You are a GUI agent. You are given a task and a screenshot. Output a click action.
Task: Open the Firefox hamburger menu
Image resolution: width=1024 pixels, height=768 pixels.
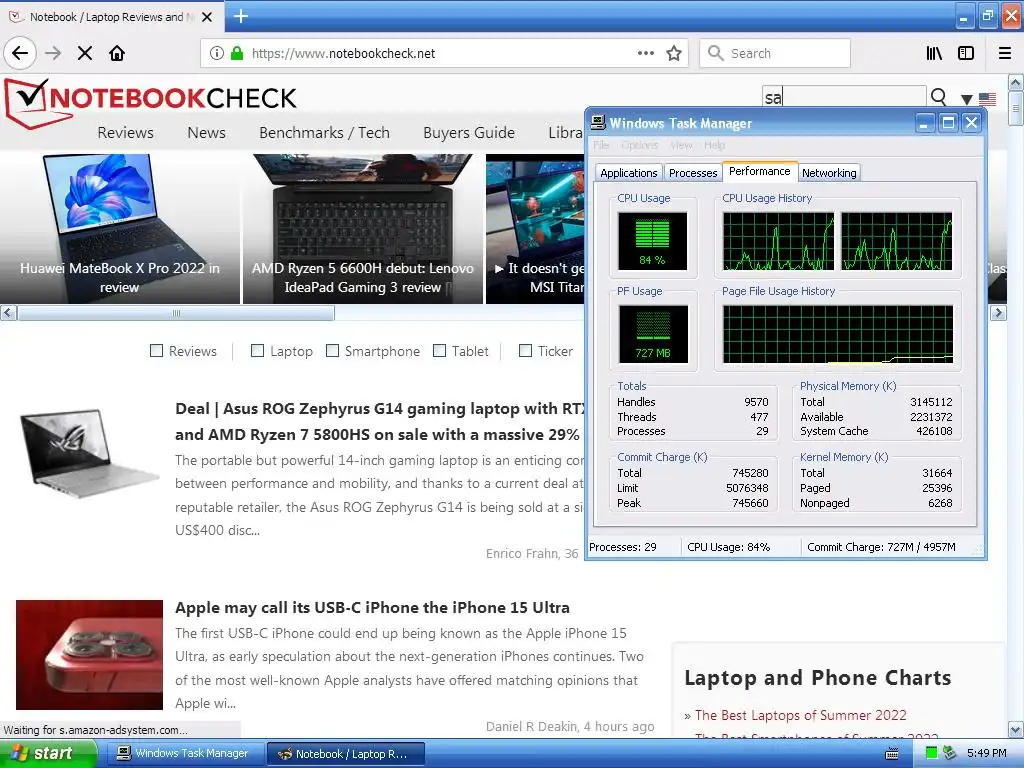[x=1004, y=53]
